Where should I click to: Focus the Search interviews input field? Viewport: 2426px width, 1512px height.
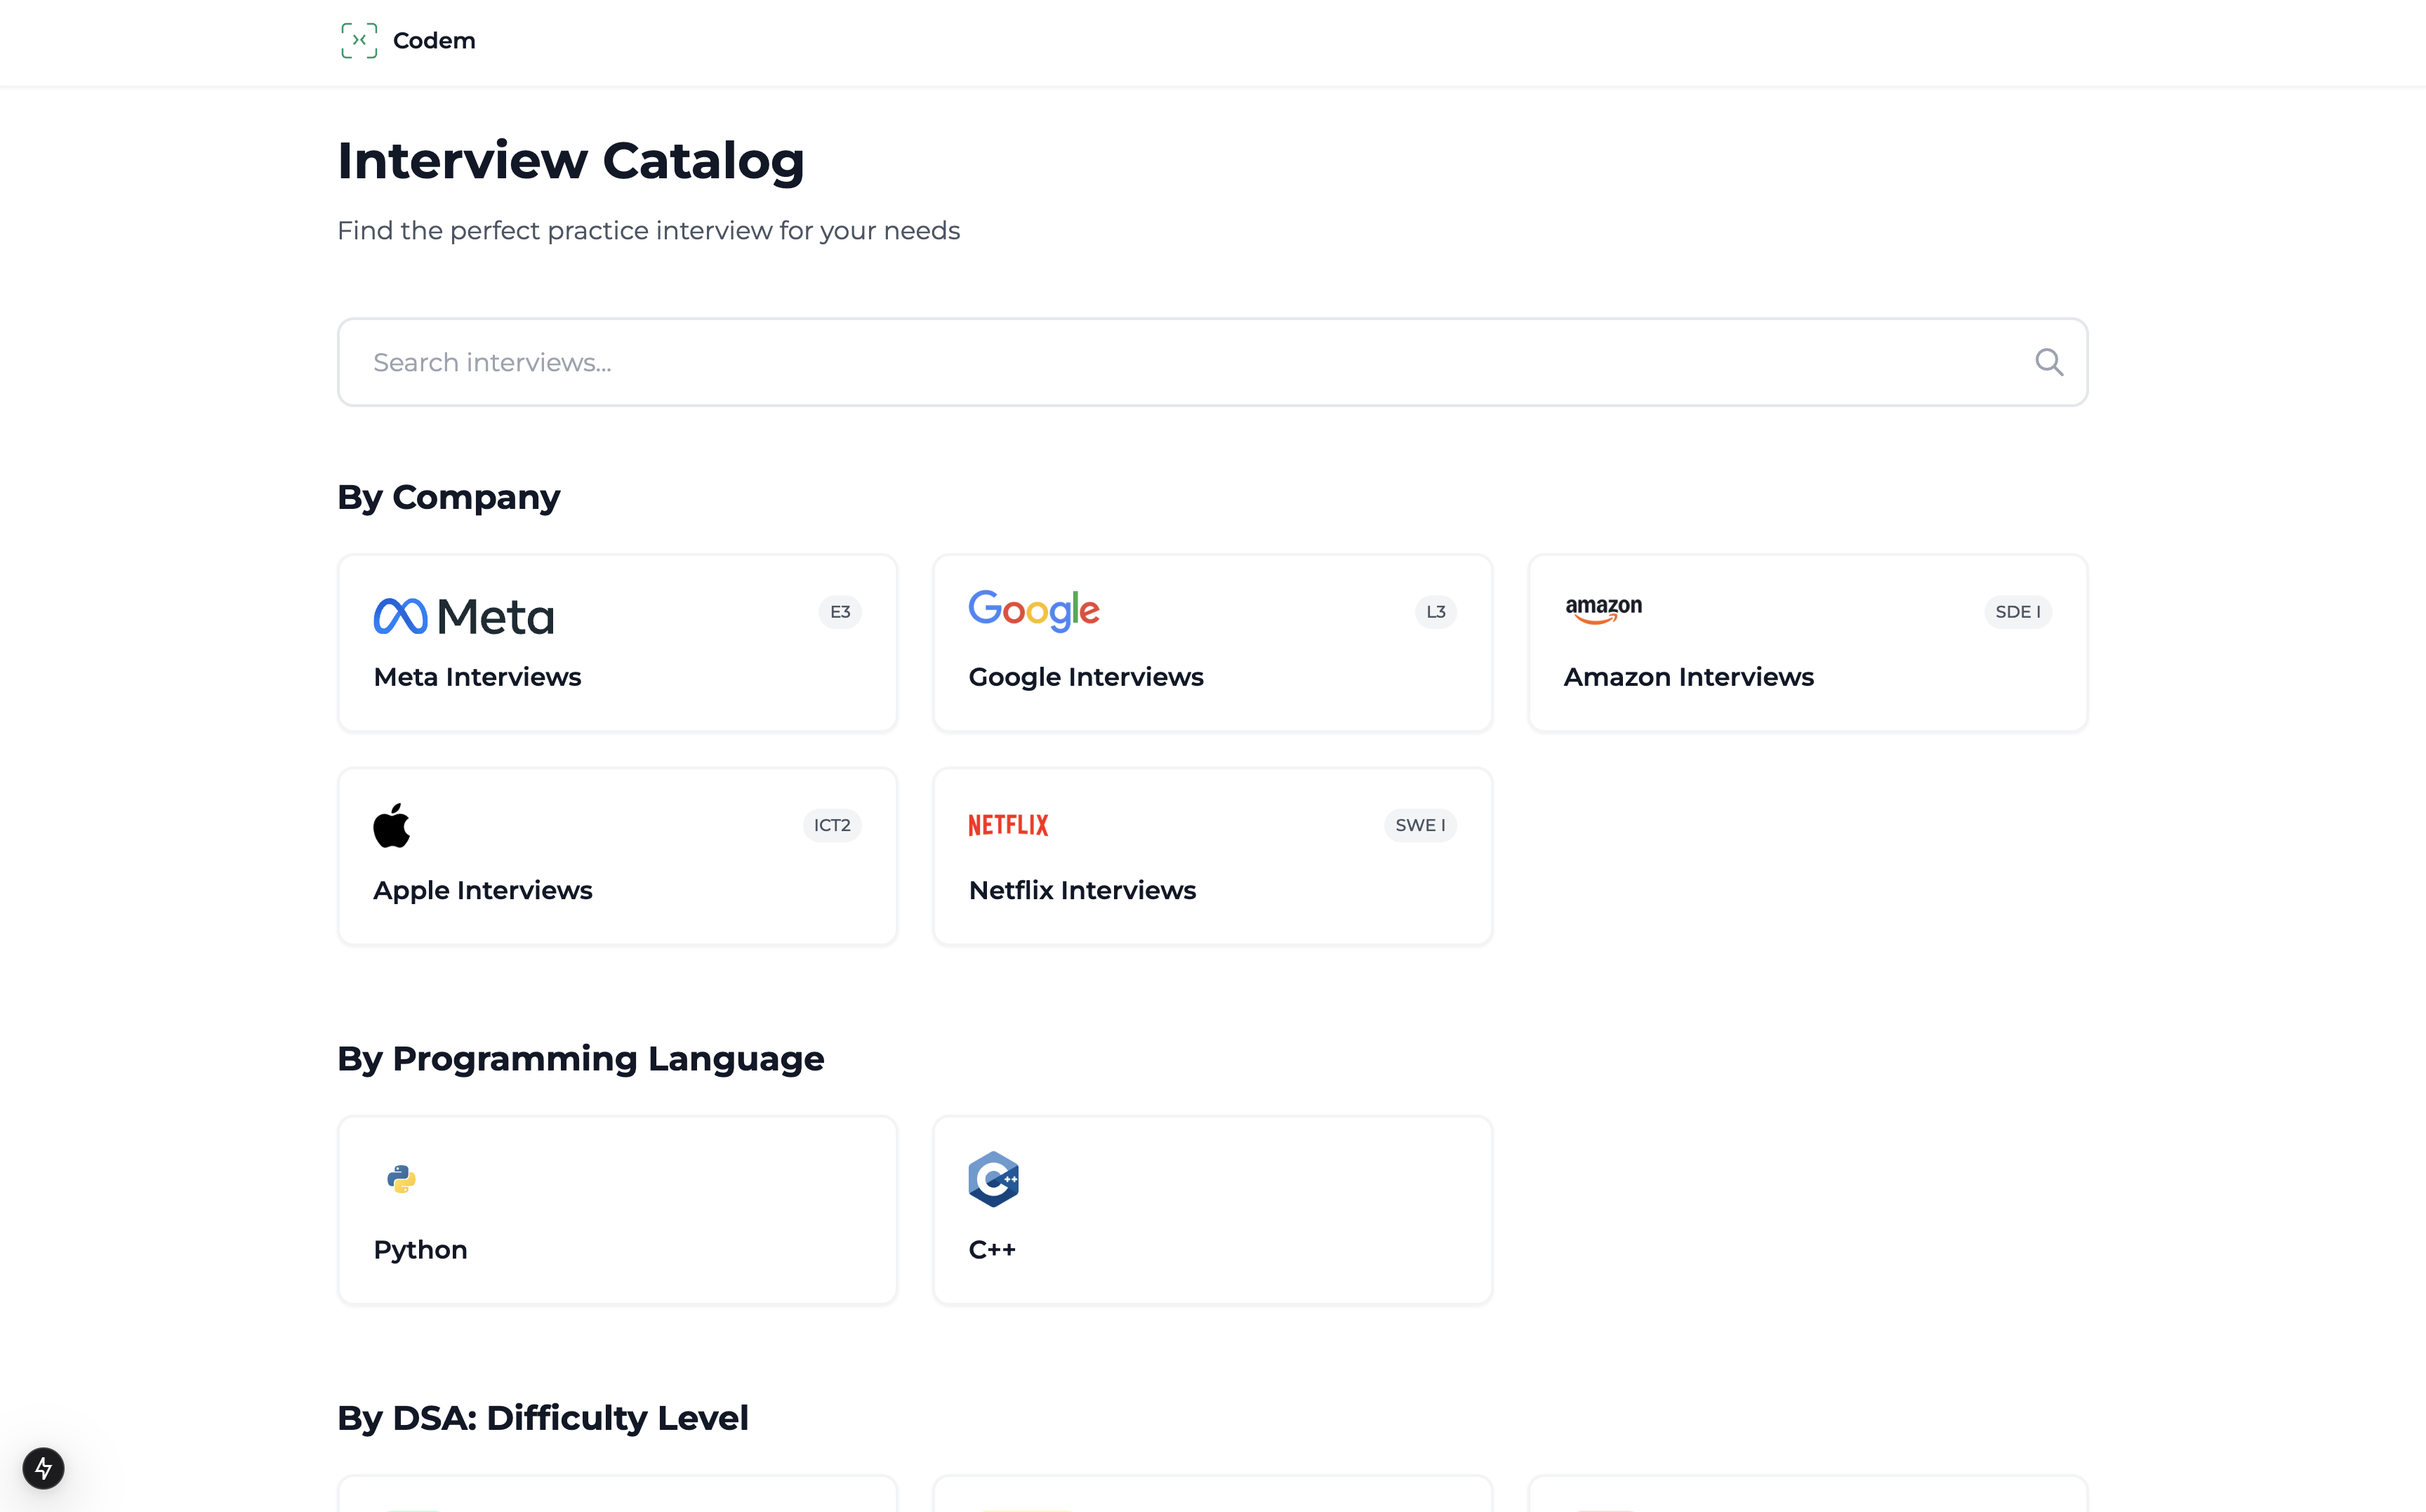tap(1180, 362)
